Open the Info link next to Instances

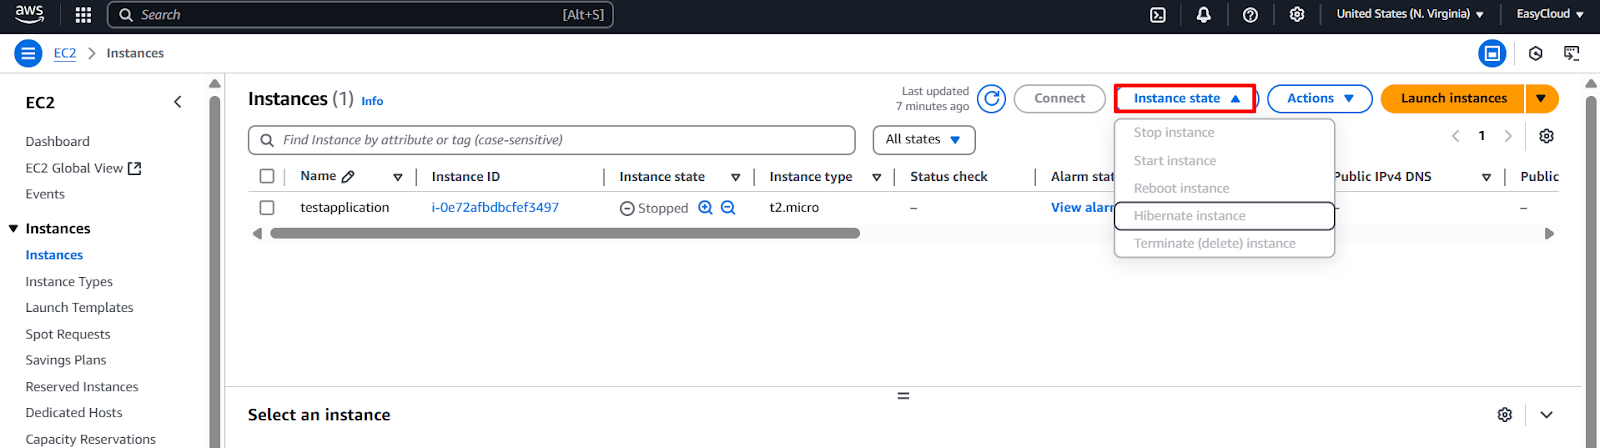pos(372,101)
